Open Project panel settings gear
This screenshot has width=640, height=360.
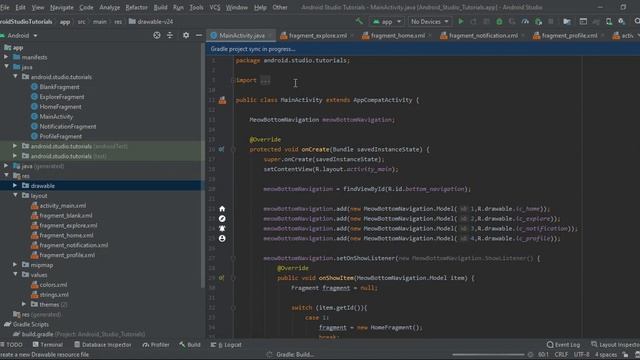[186, 36]
